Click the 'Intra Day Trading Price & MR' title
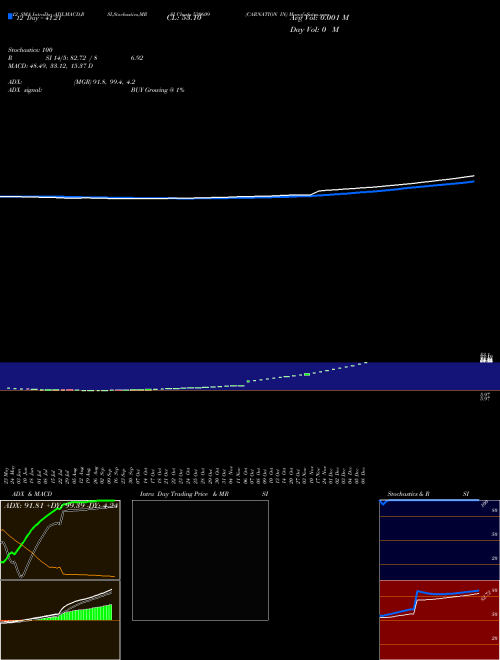This screenshot has width=500, height=660. [184, 494]
